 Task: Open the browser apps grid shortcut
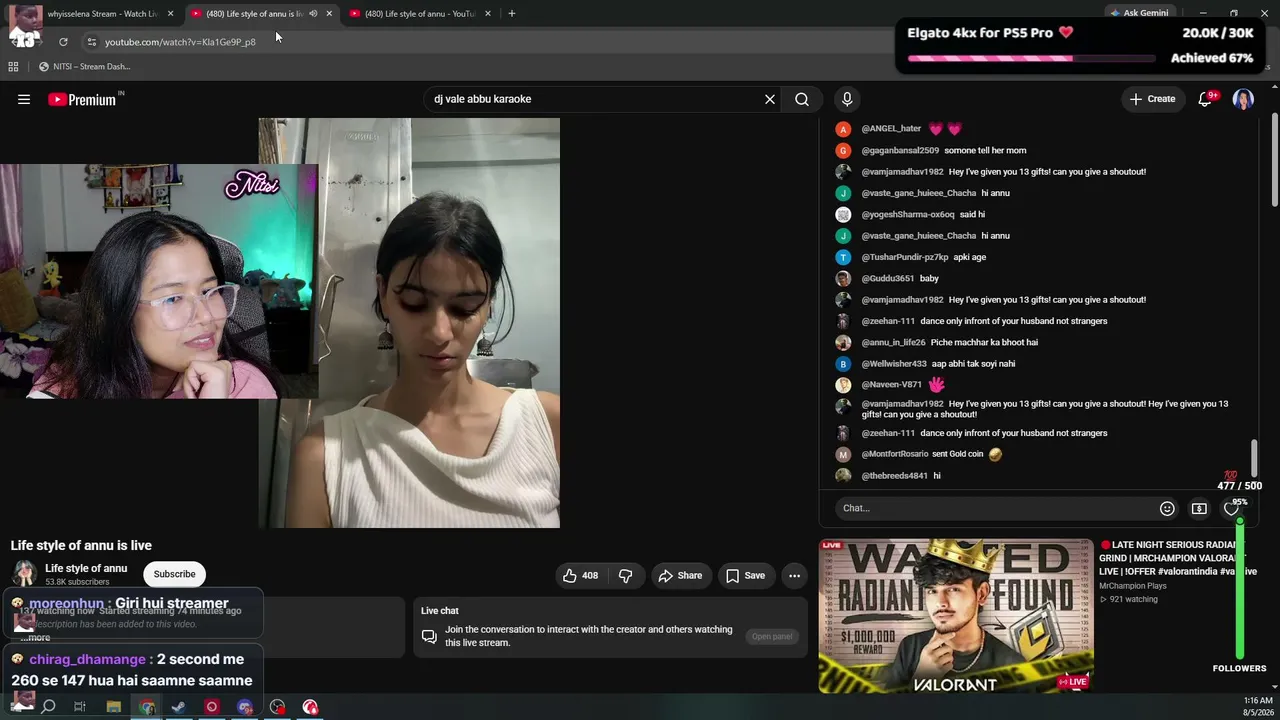[13, 67]
